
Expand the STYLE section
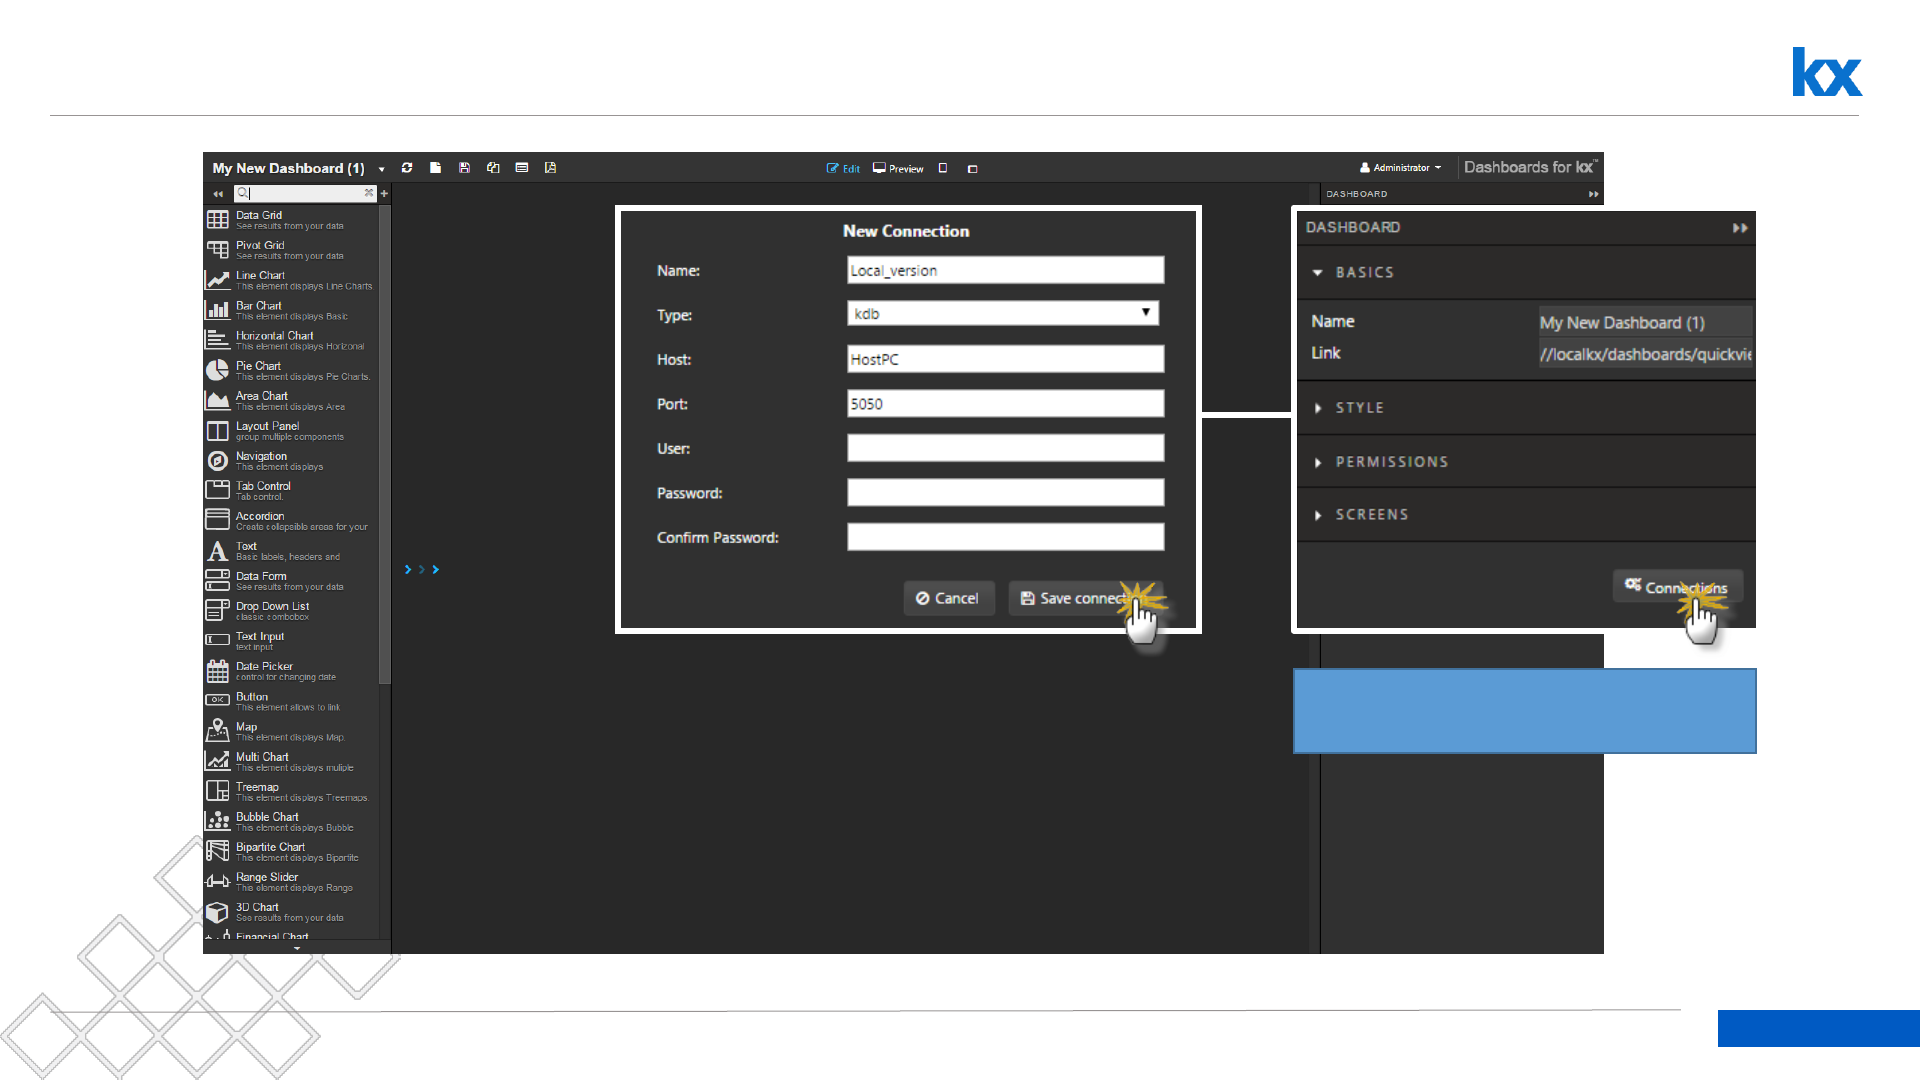[x=1359, y=408]
